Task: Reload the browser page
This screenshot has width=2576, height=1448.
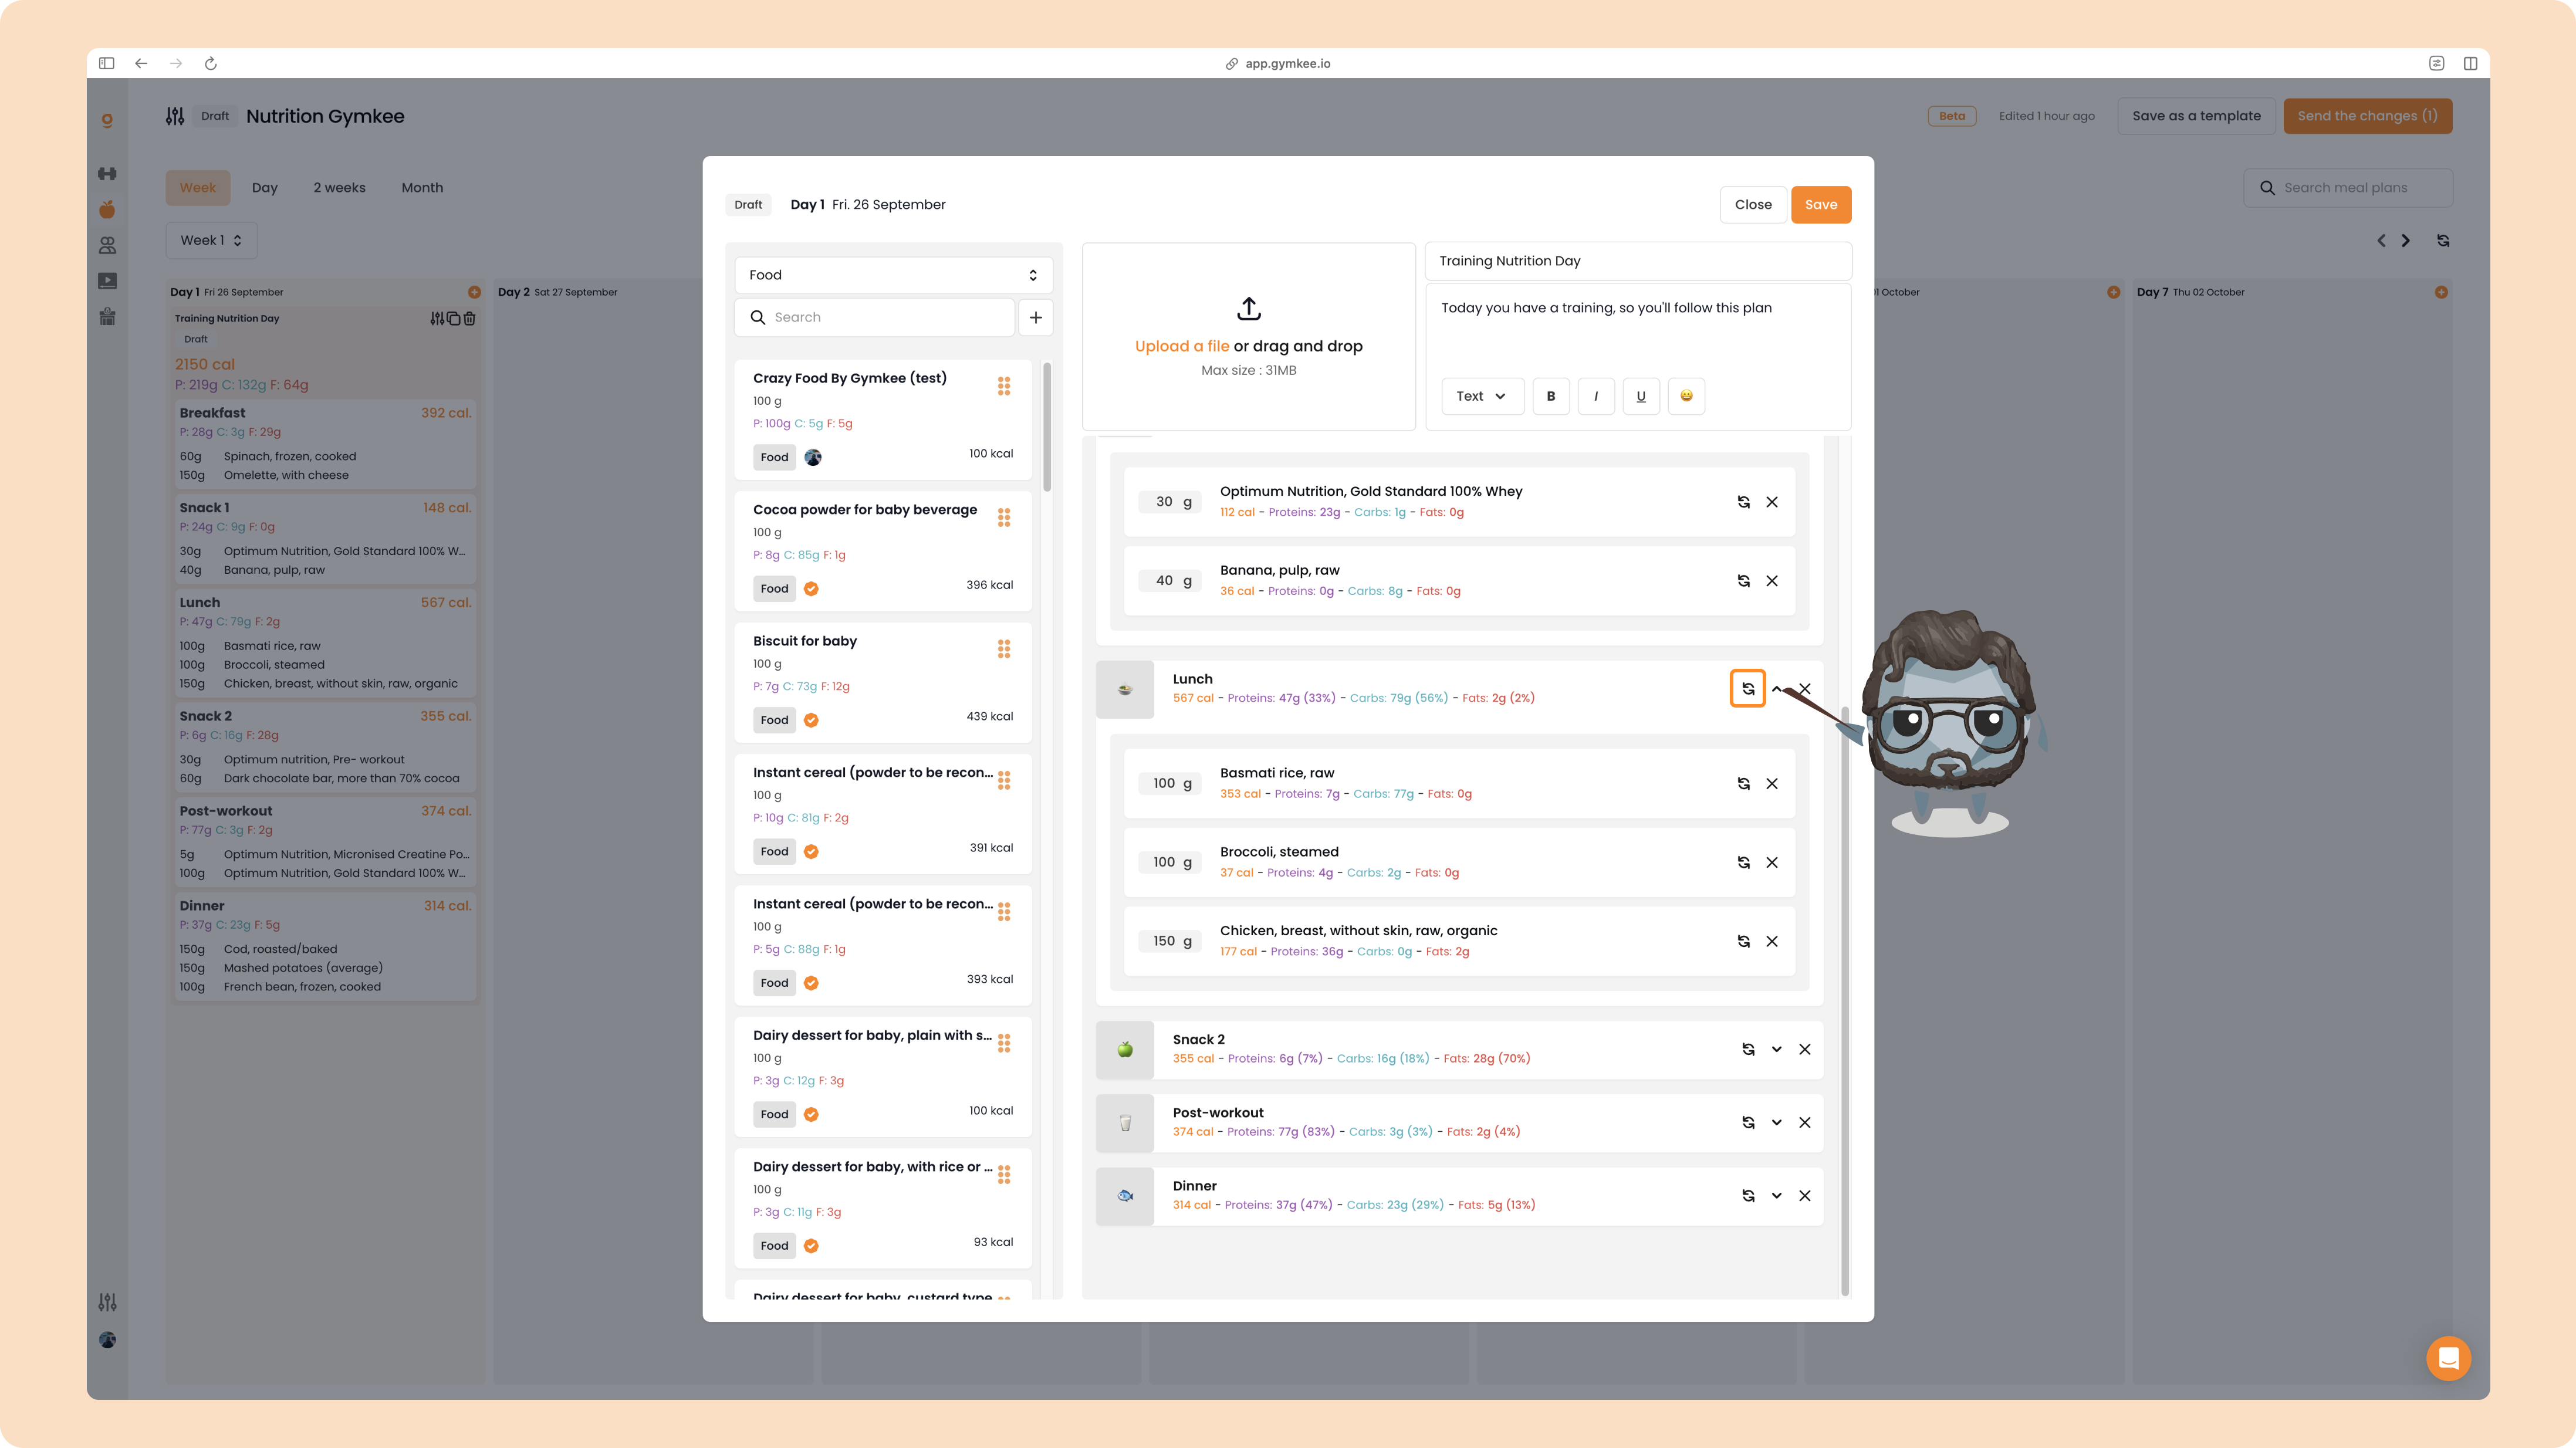Action: click(x=211, y=63)
